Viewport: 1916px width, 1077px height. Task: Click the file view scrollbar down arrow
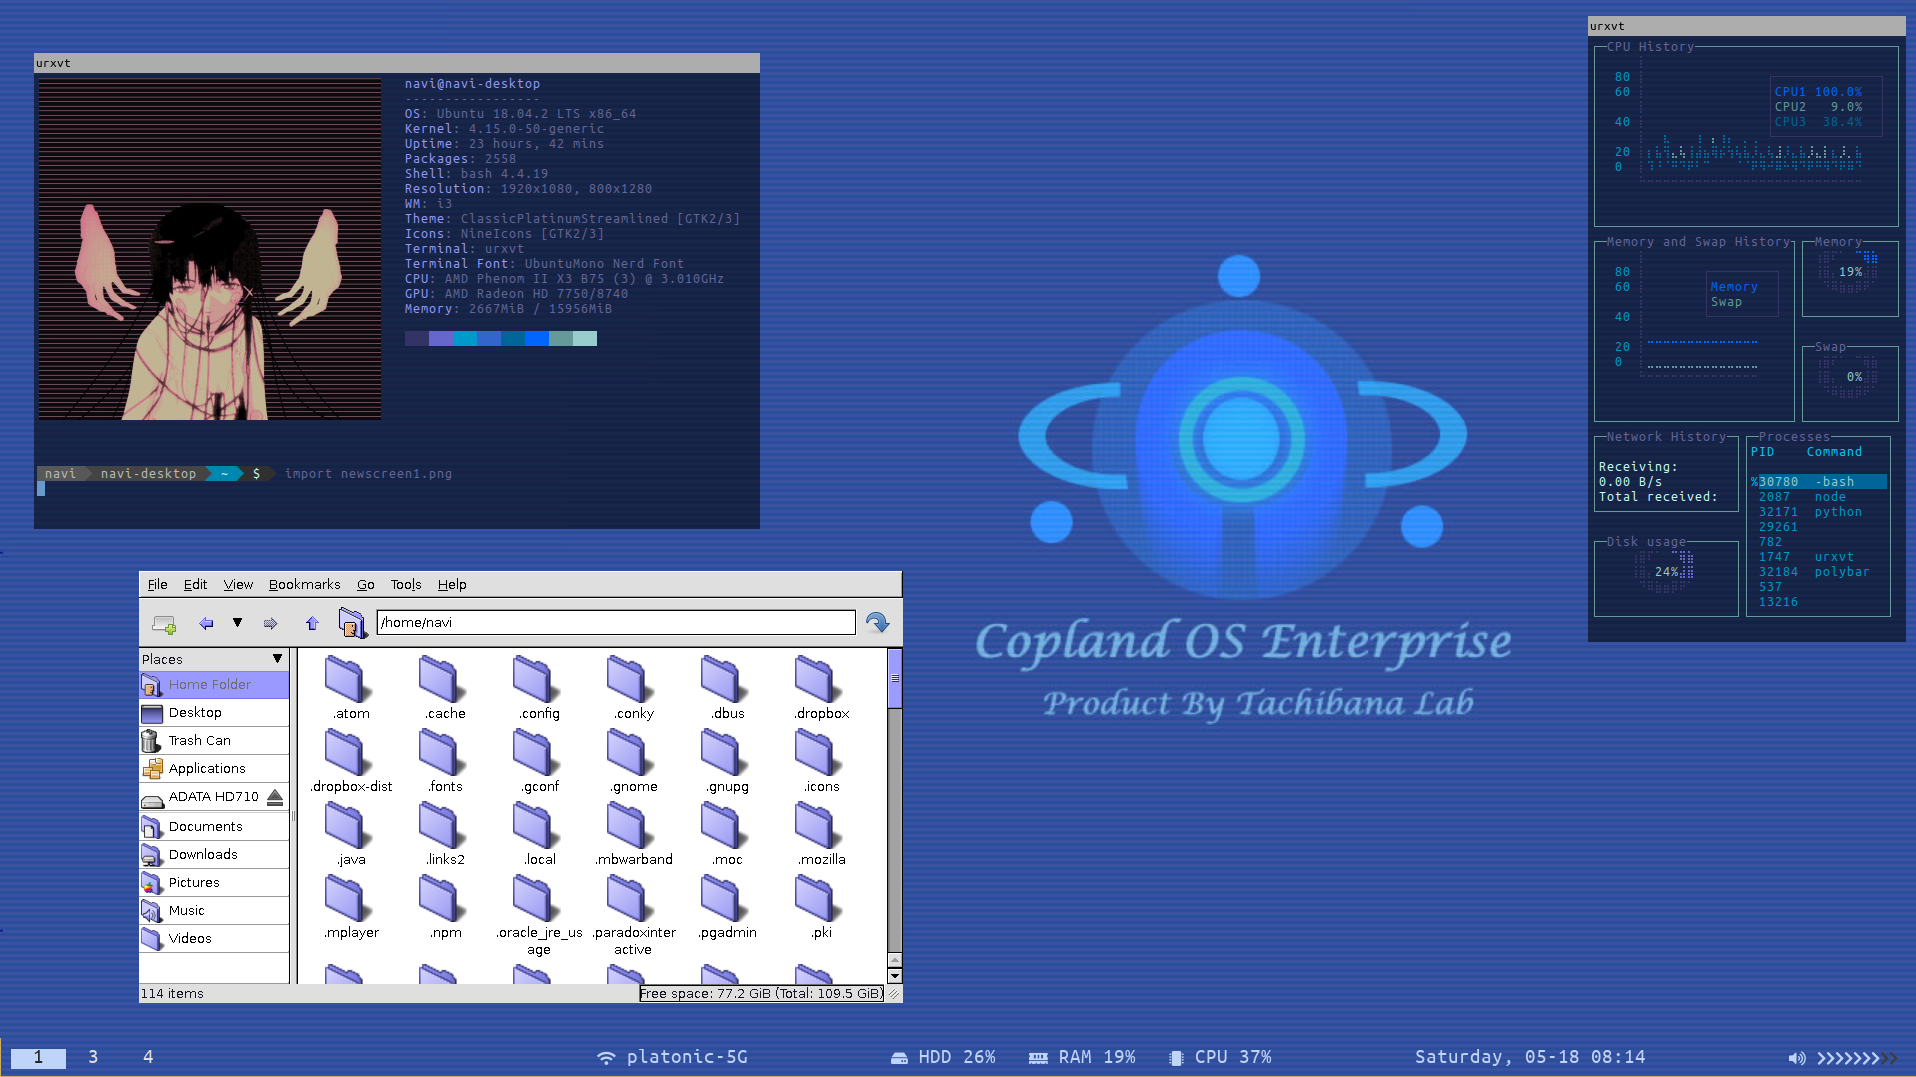895,975
